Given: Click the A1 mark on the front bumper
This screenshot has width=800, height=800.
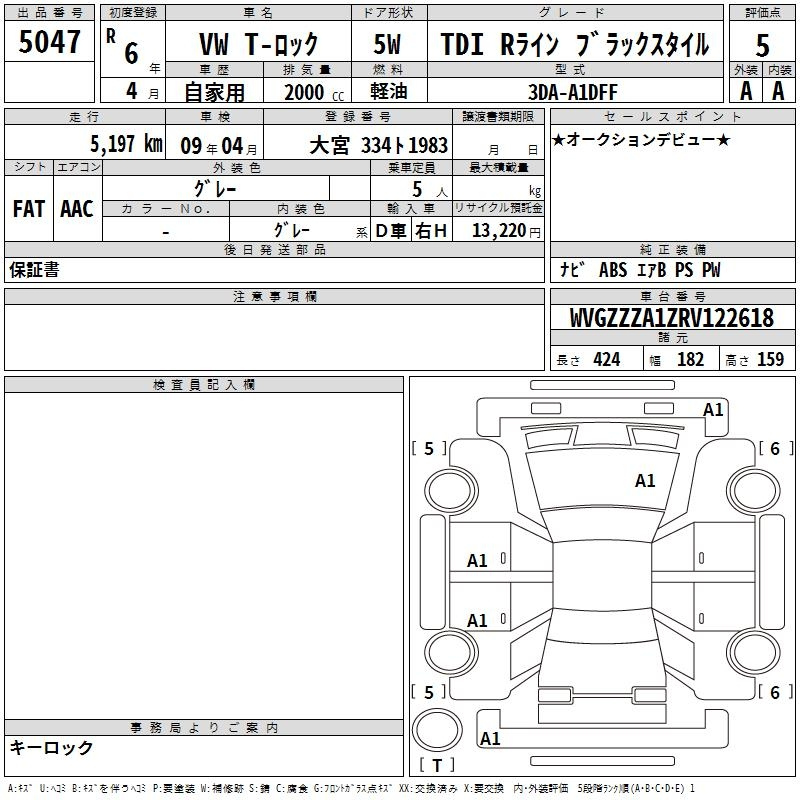Looking at the screenshot, I should [x=712, y=409].
